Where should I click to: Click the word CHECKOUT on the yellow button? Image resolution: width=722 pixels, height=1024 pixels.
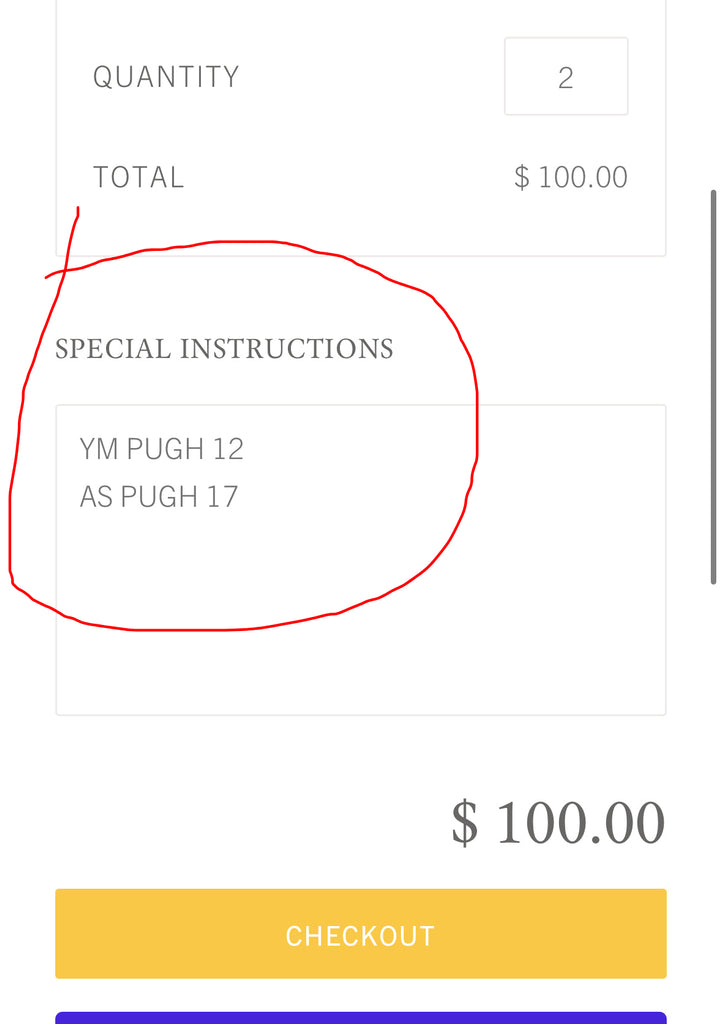point(360,936)
